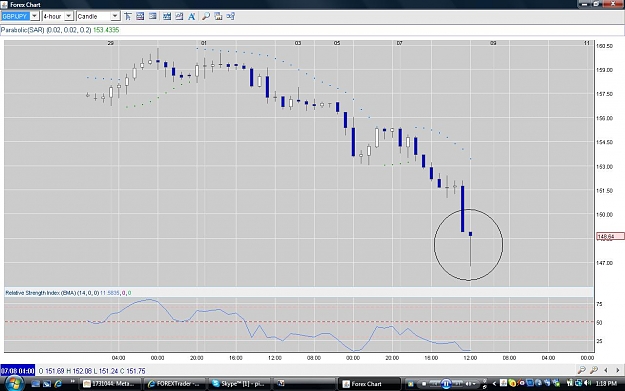Stop playback in taskbar media player
The height and width of the screenshot is (391, 625).
pos(424,384)
